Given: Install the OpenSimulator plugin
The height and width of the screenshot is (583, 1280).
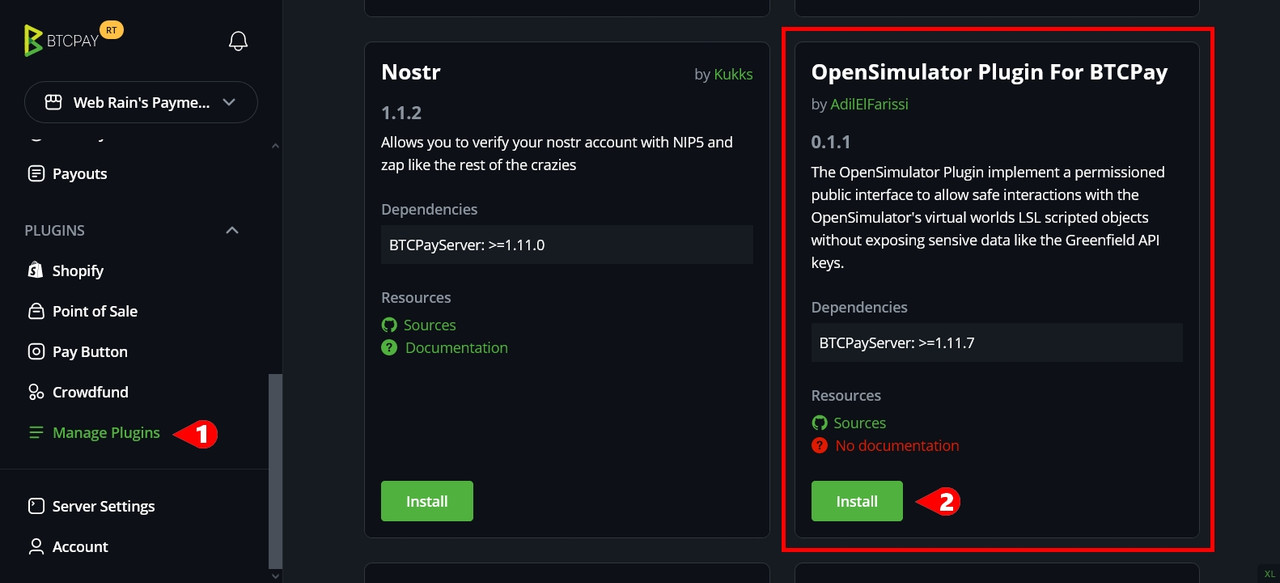Looking at the screenshot, I should click(x=857, y=501).
